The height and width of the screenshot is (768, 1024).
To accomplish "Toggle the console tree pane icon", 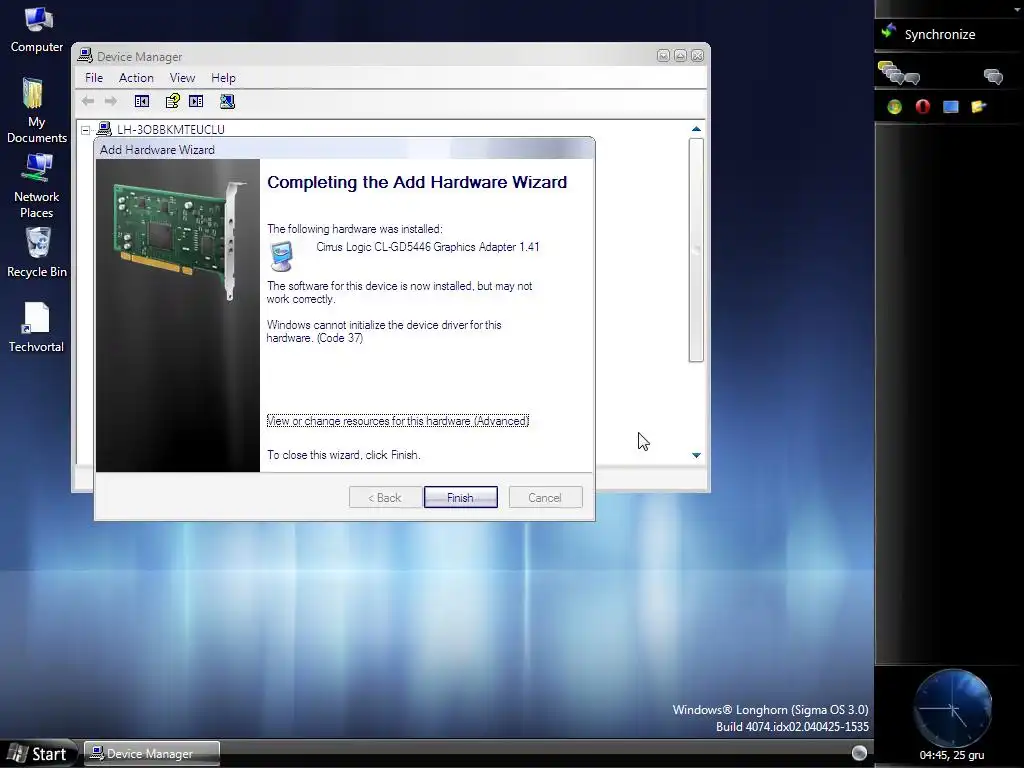I will point(142,101).
